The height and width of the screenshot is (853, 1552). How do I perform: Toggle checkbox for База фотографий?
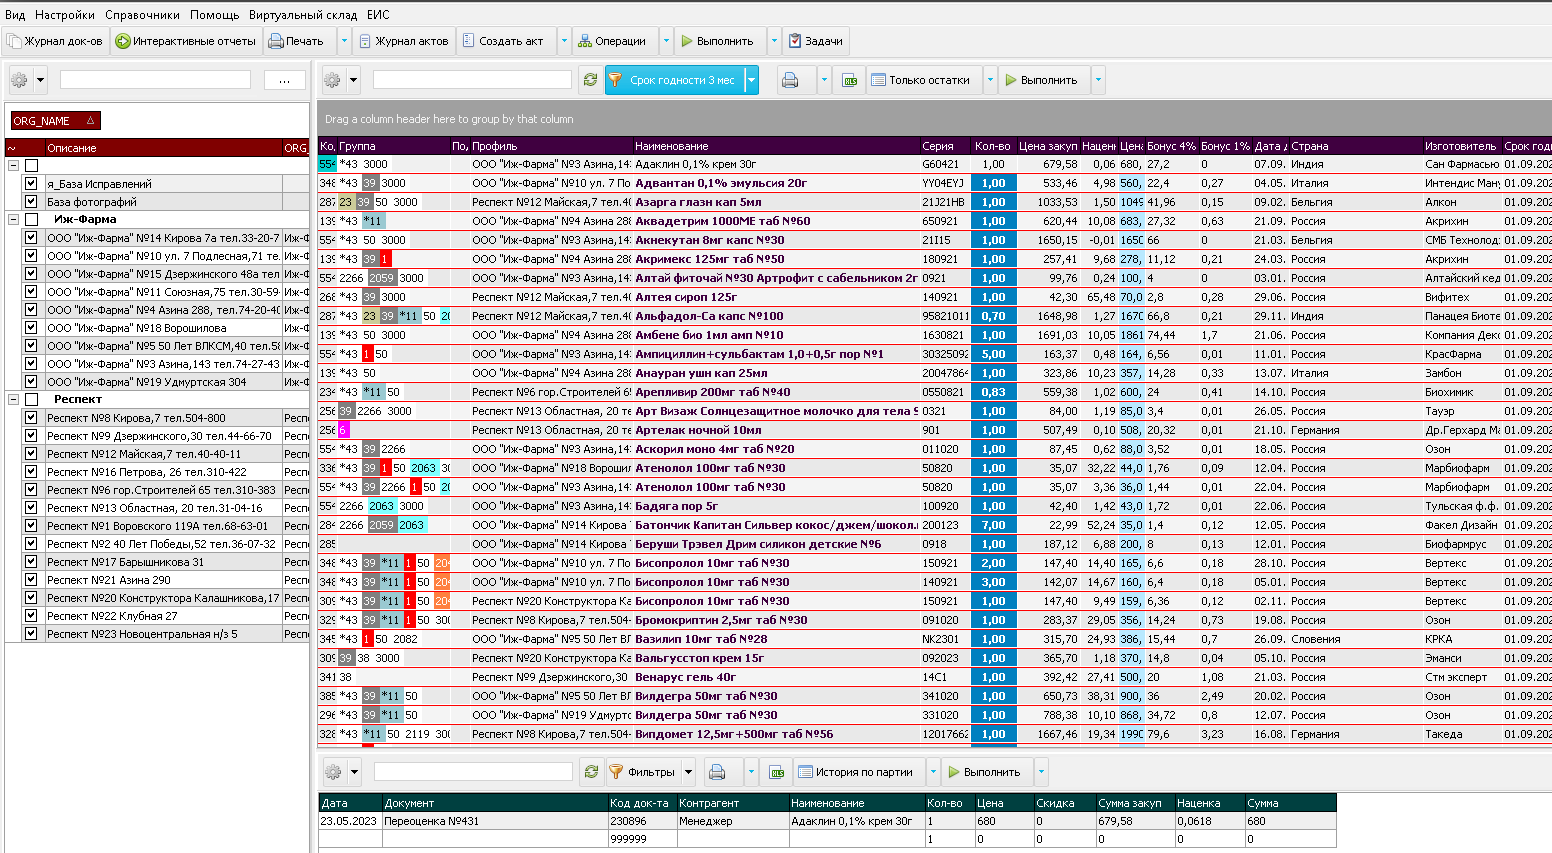coord(31,202)
